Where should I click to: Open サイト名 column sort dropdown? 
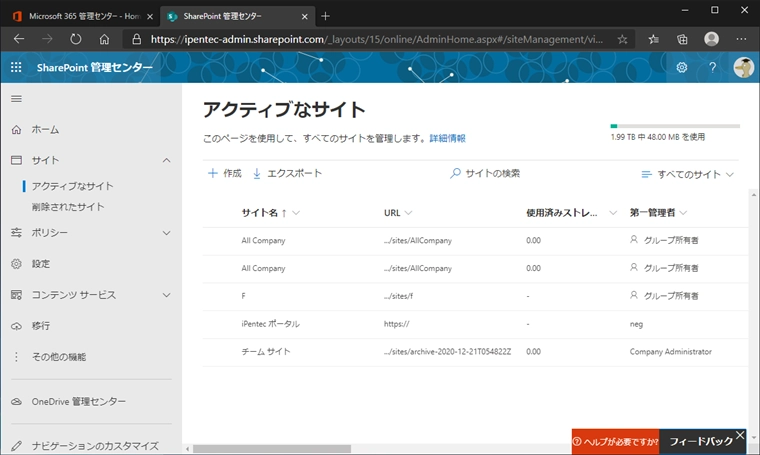click(x=296, y=213)
